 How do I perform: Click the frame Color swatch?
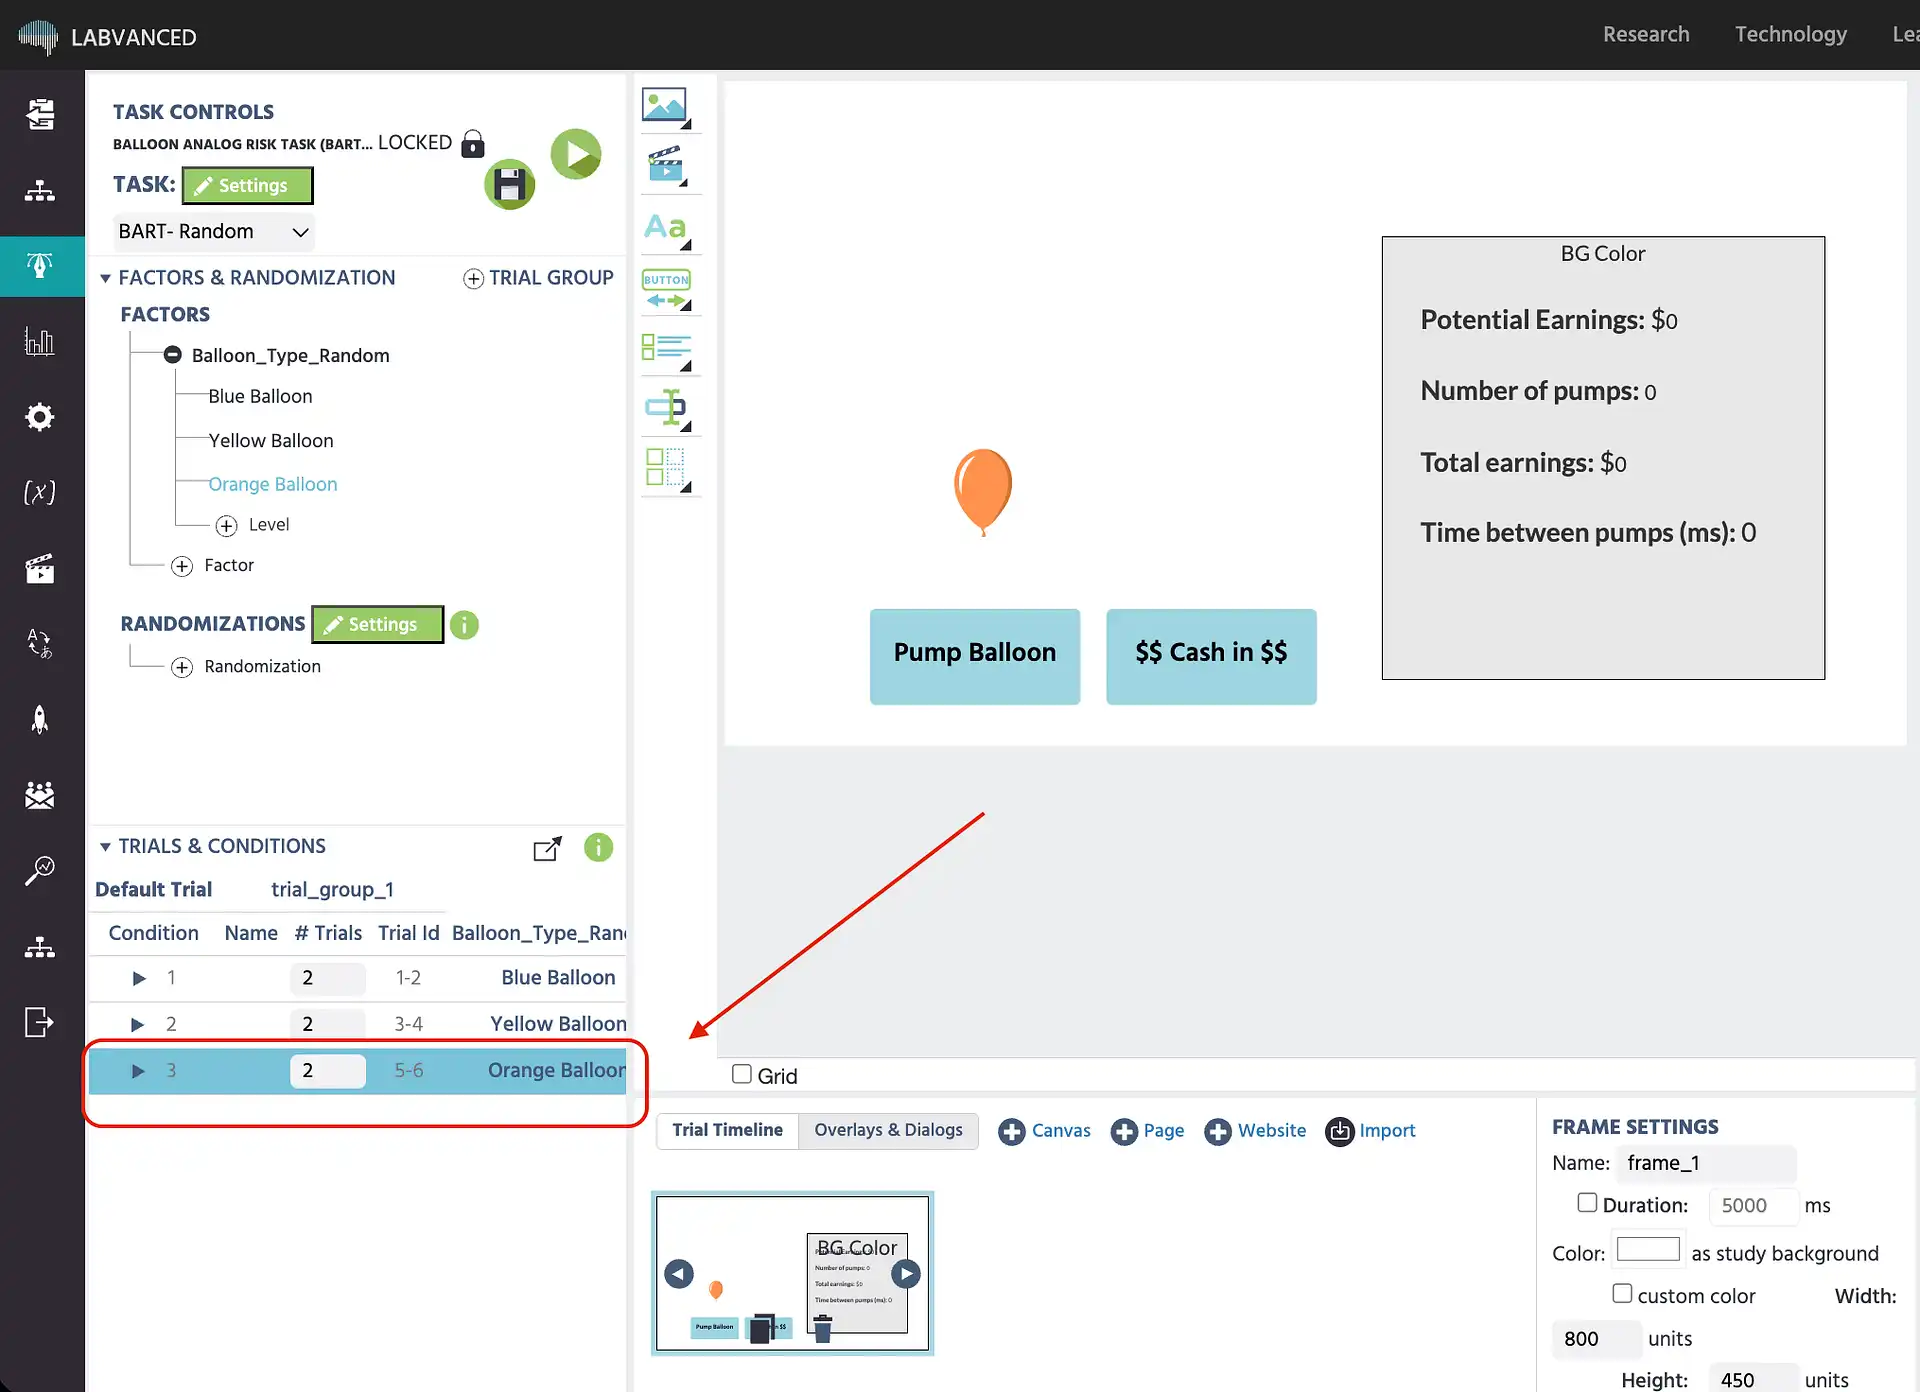(1648, 1250)
